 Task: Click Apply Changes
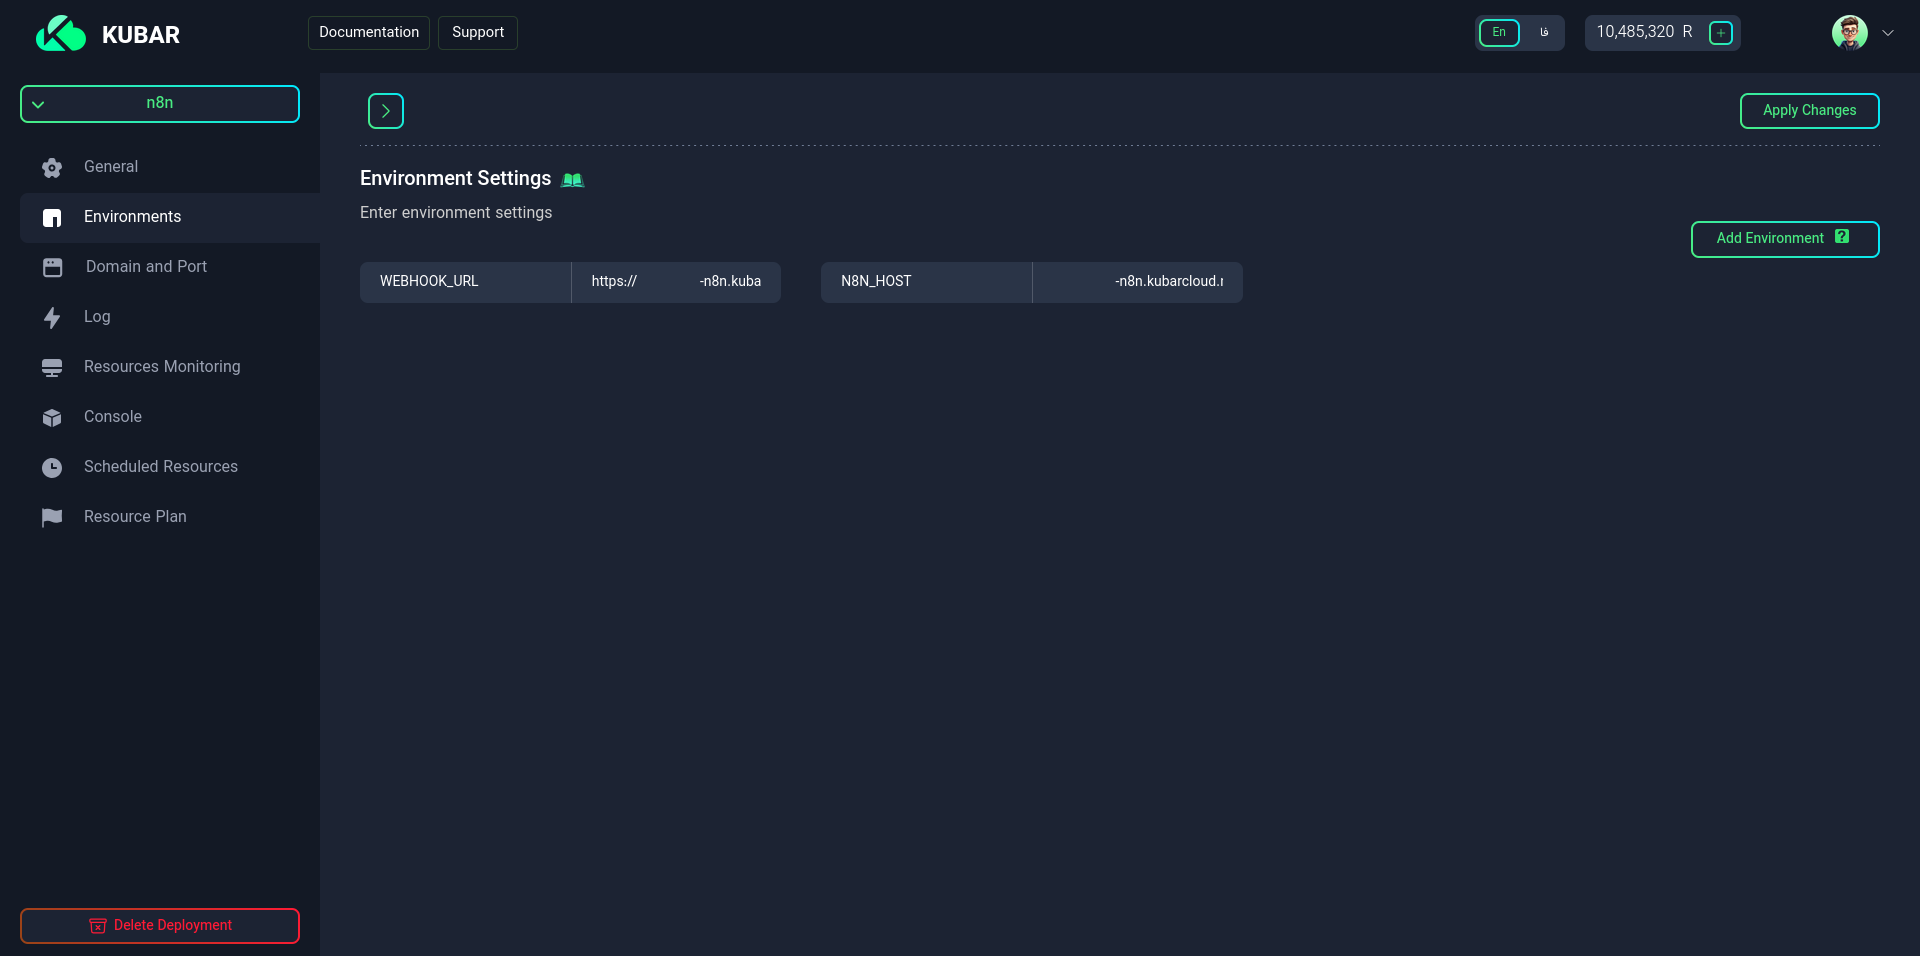point(1809,111)
